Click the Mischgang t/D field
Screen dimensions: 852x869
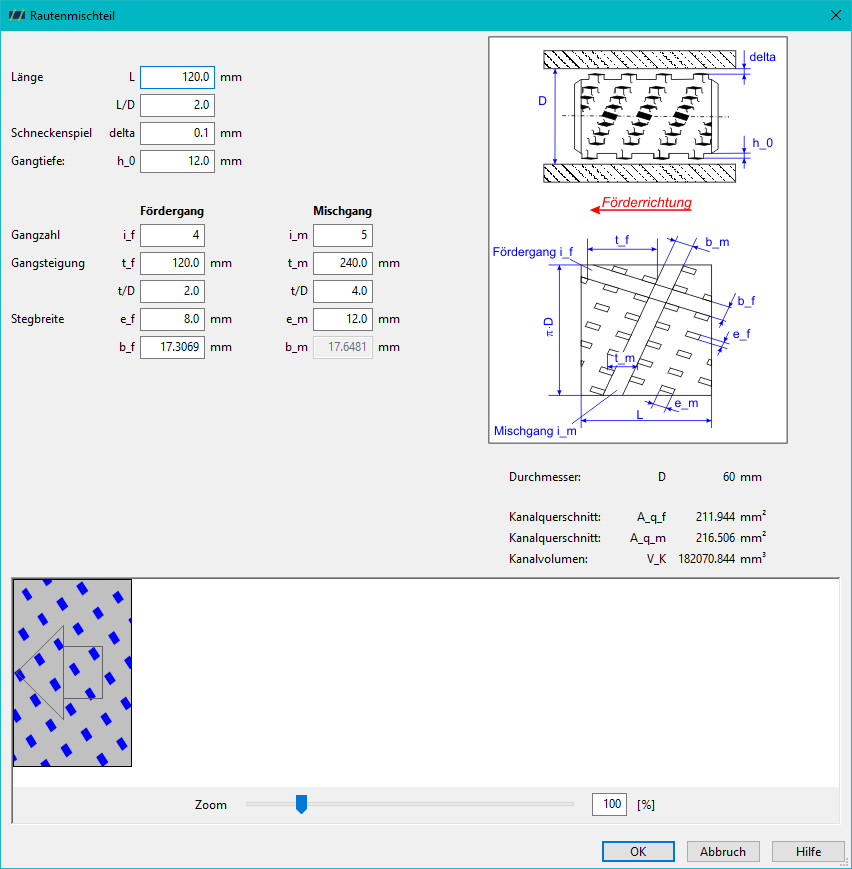tap(343, 291)
